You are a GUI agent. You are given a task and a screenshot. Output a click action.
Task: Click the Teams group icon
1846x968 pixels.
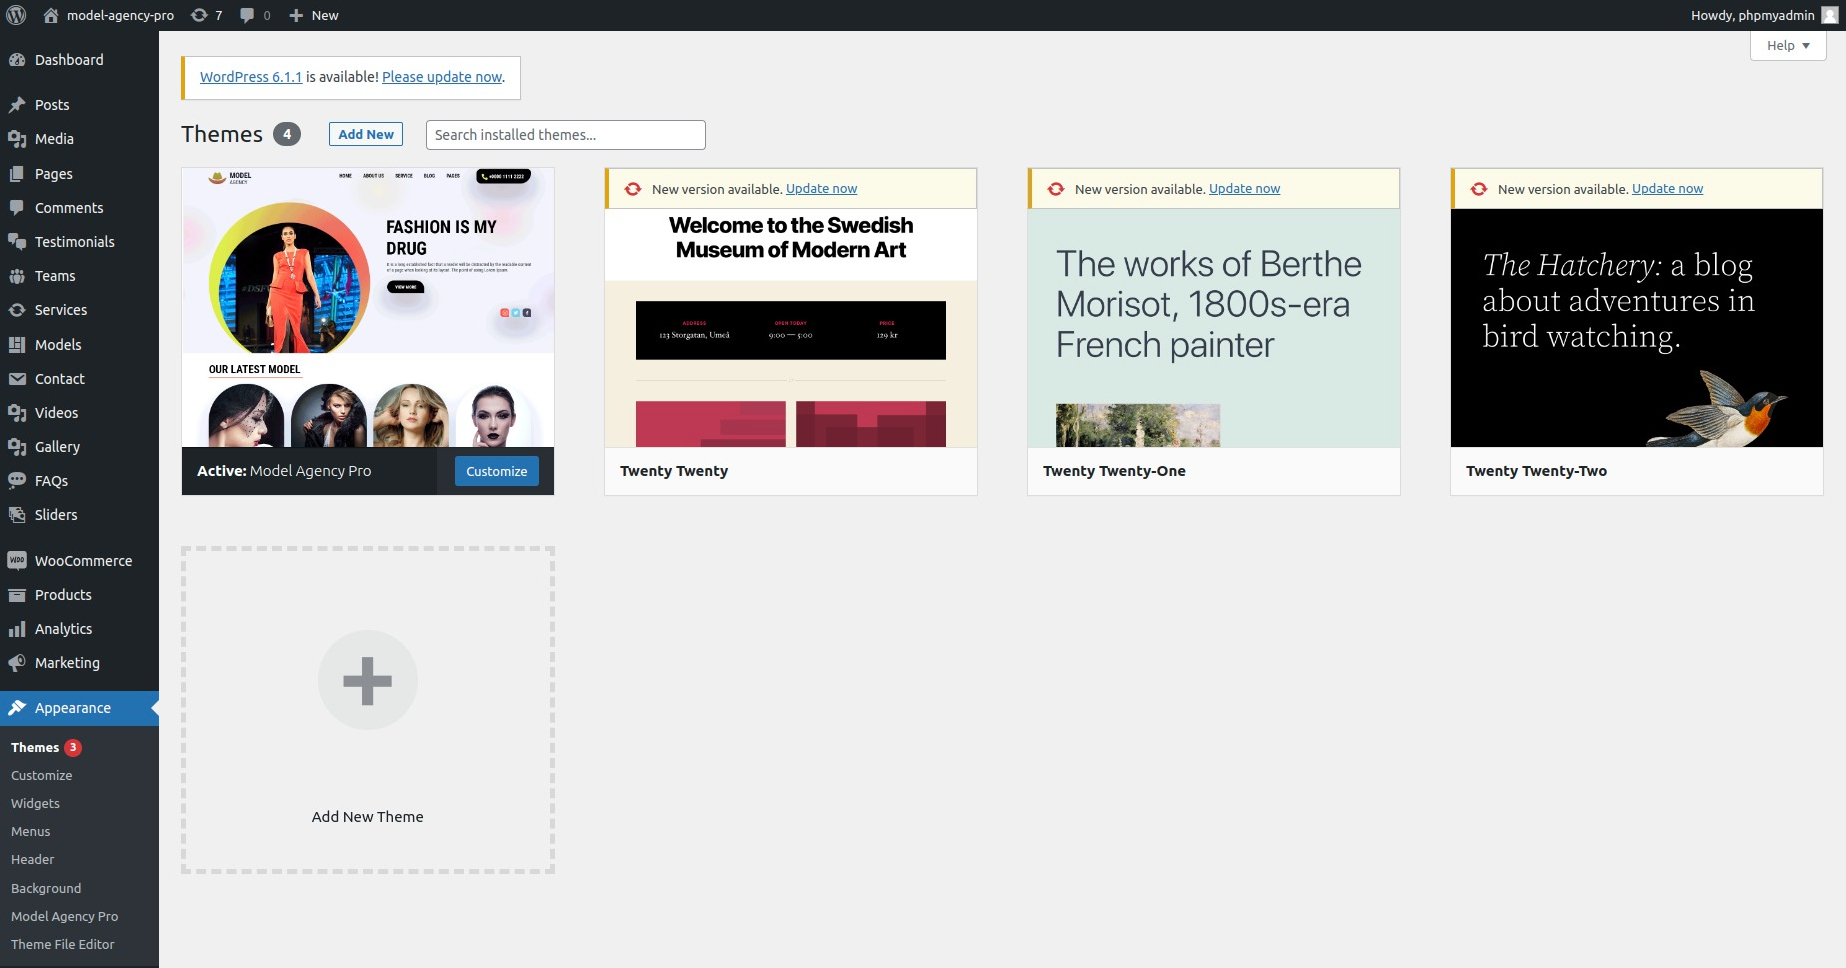pyautogui.click(x=17, y=276)
